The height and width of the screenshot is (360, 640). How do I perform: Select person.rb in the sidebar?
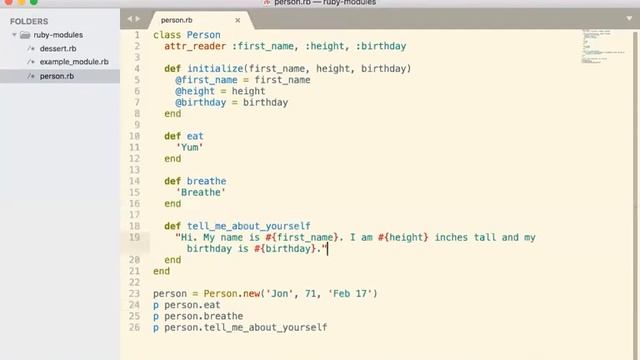pyautogui.click(x=57, y=76)
